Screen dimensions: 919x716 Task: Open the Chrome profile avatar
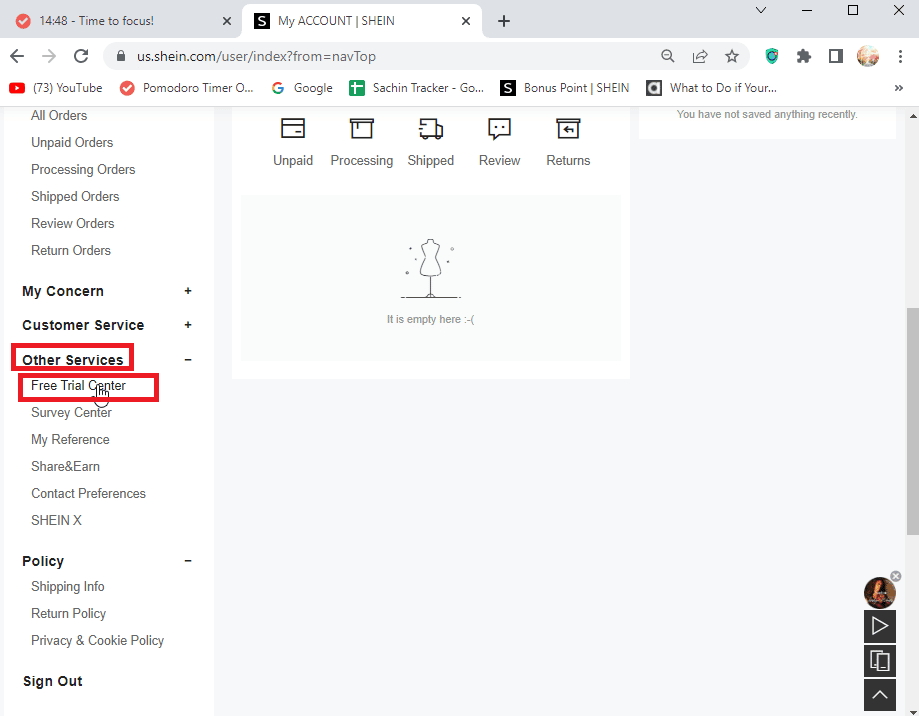pyautogui.click(x=867, y=56)
